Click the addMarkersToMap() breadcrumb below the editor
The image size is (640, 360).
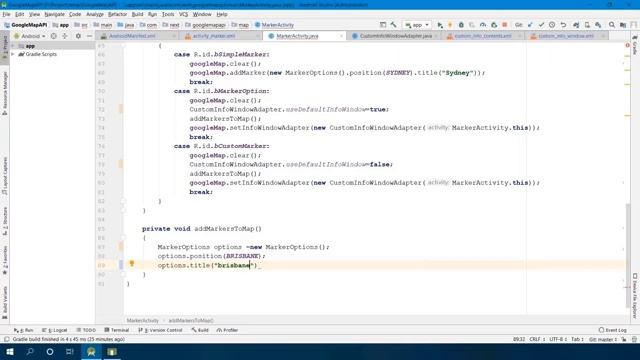click(x=191, y=321)
